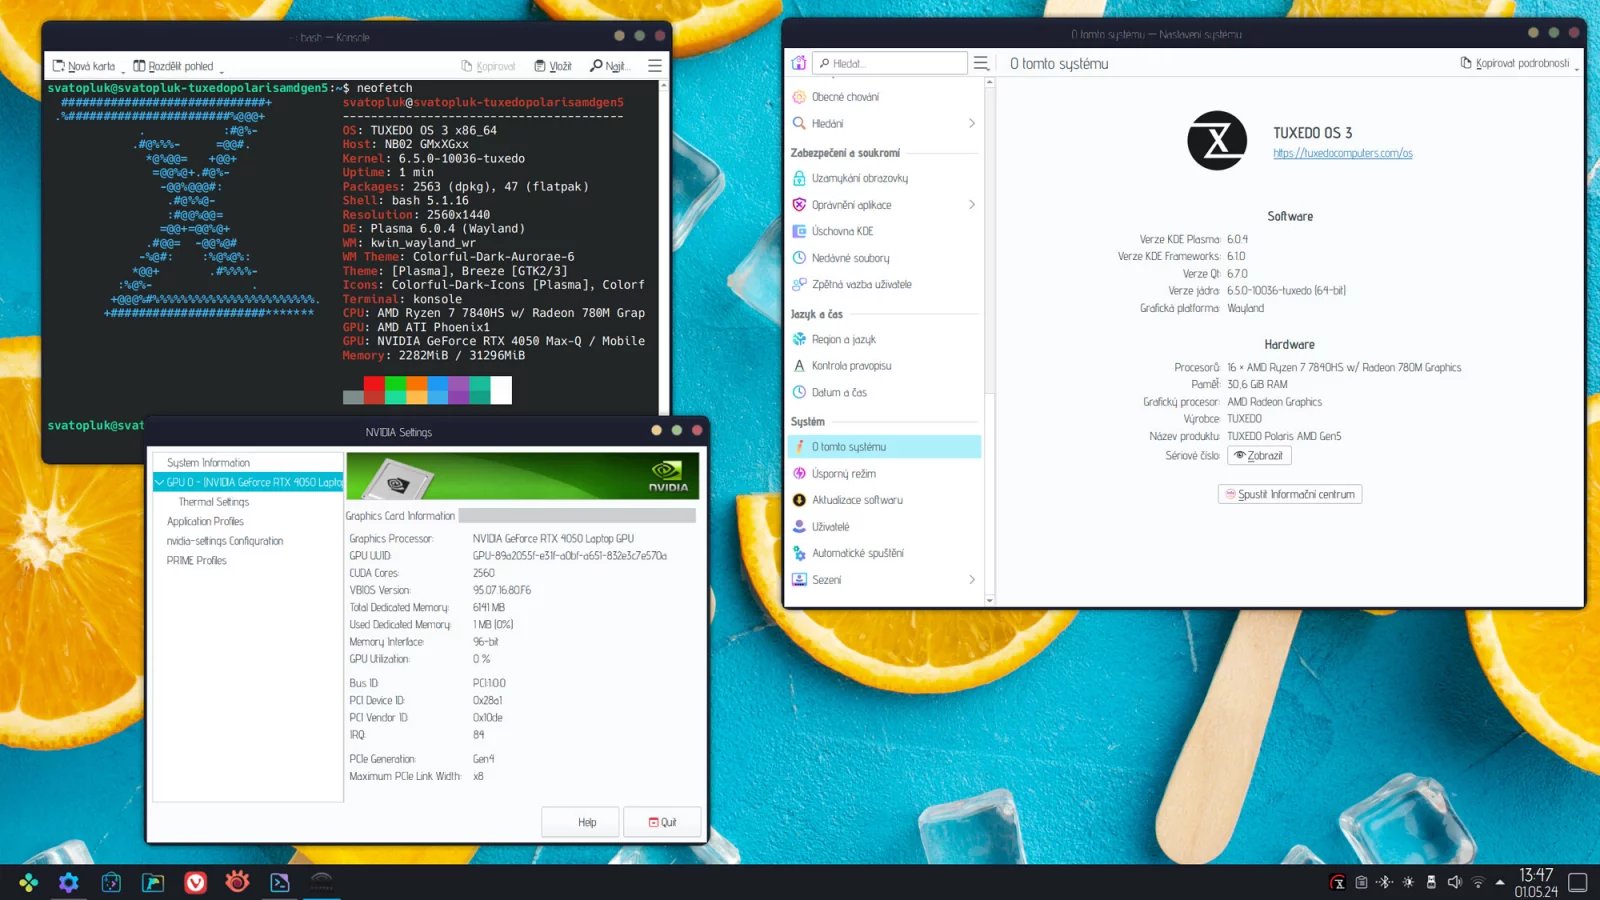Click the white color swatch in neofetch output
The width and height of the screenshot is (1600, 900).
pyautogui.click(x=501, y=390)
